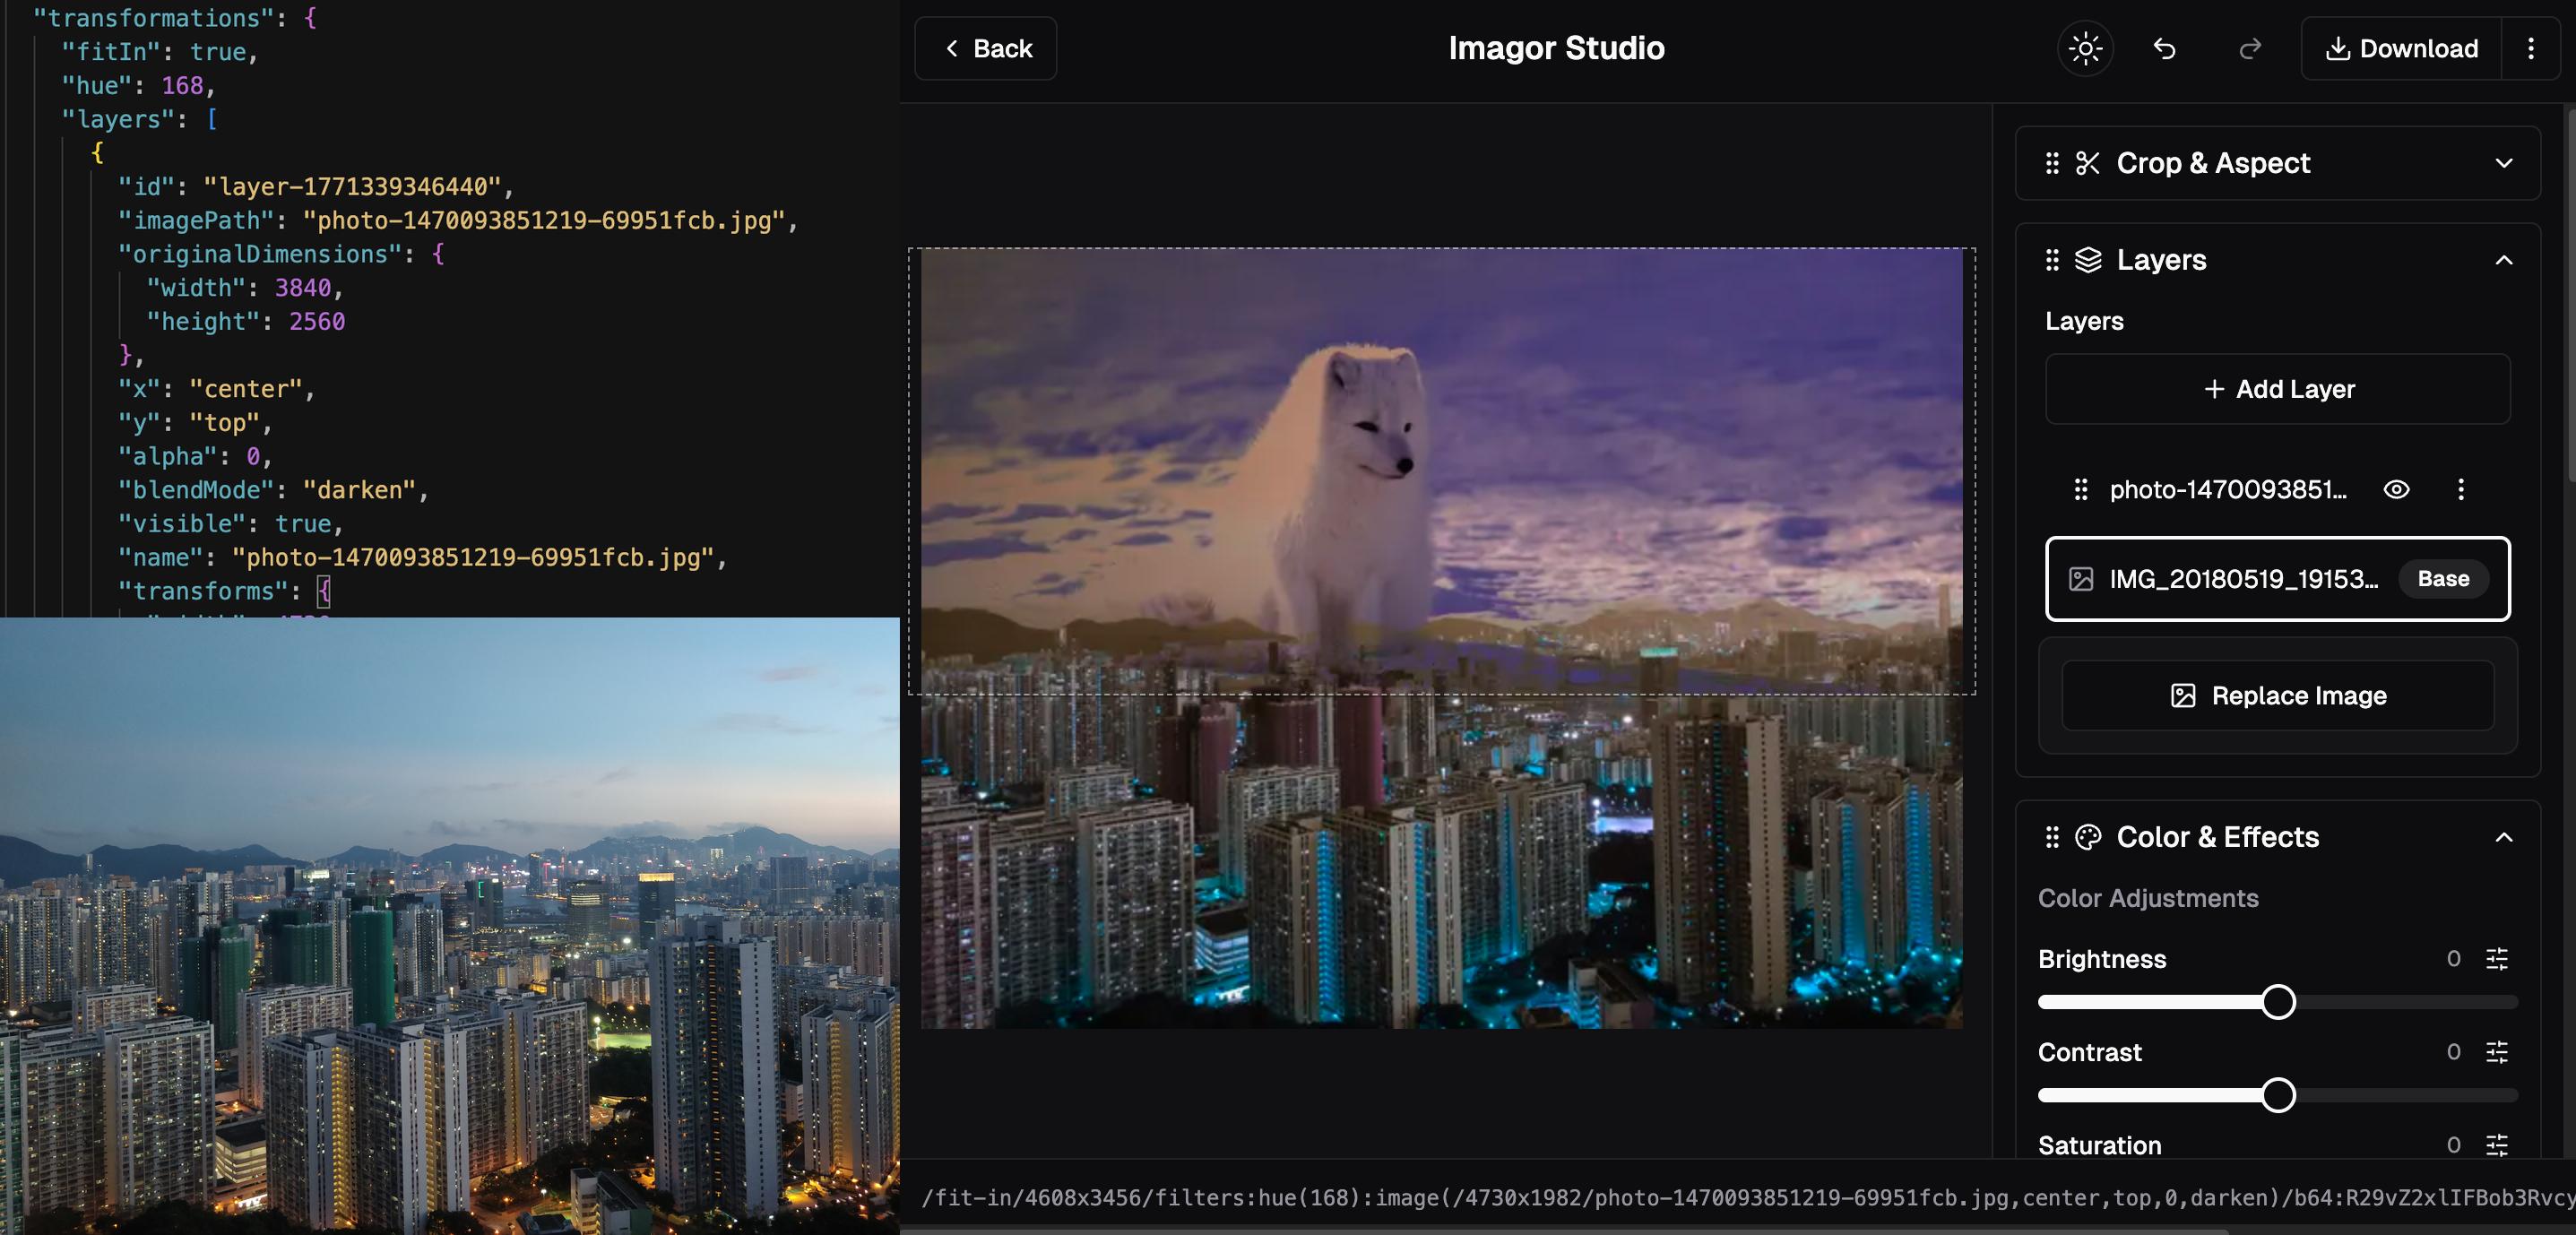Open the Brightness numeric adjustment icon

tap(2497, 959)
